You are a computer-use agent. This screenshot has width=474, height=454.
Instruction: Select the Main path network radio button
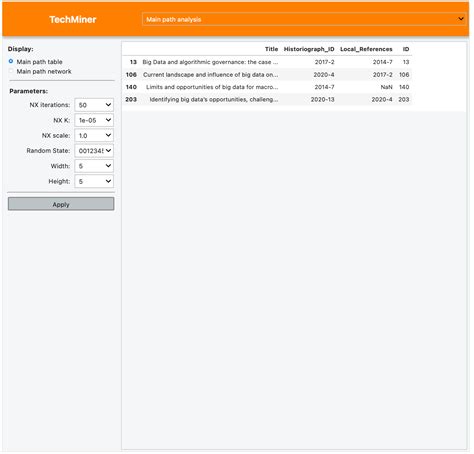coord(11,71)
